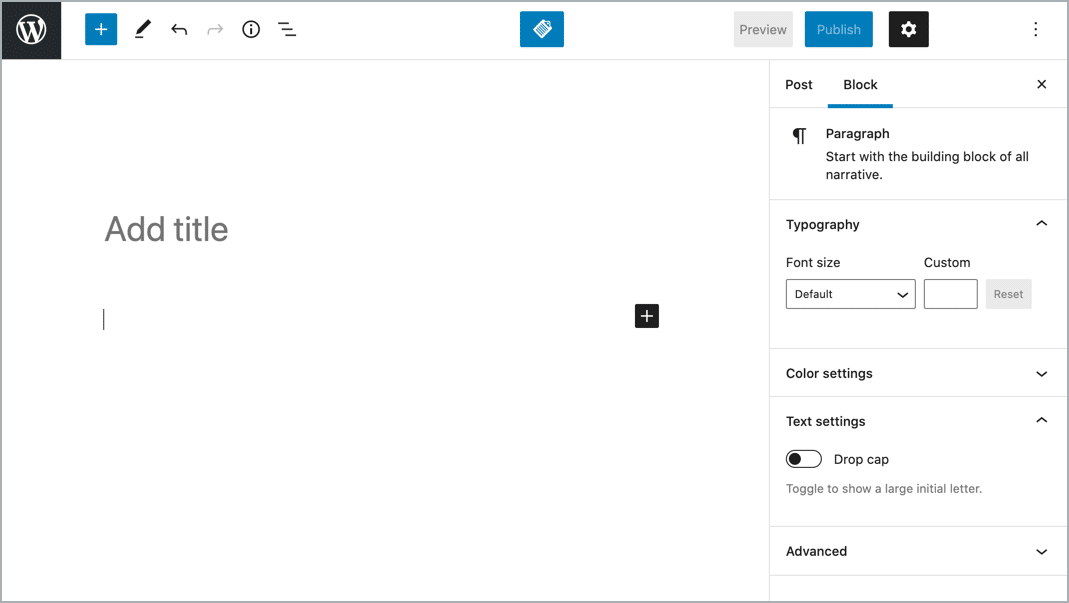Image resolution: width=1069 pixels, height=603 pixels.
Task: Expand the Advanced section
Action: pyautogui.click(x=917, y=551)
